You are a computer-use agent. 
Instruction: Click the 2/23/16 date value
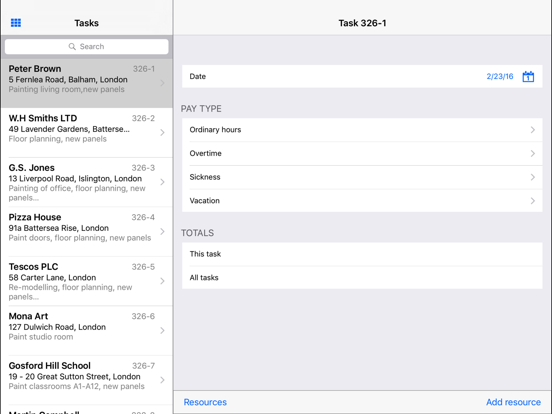[500, 76]
